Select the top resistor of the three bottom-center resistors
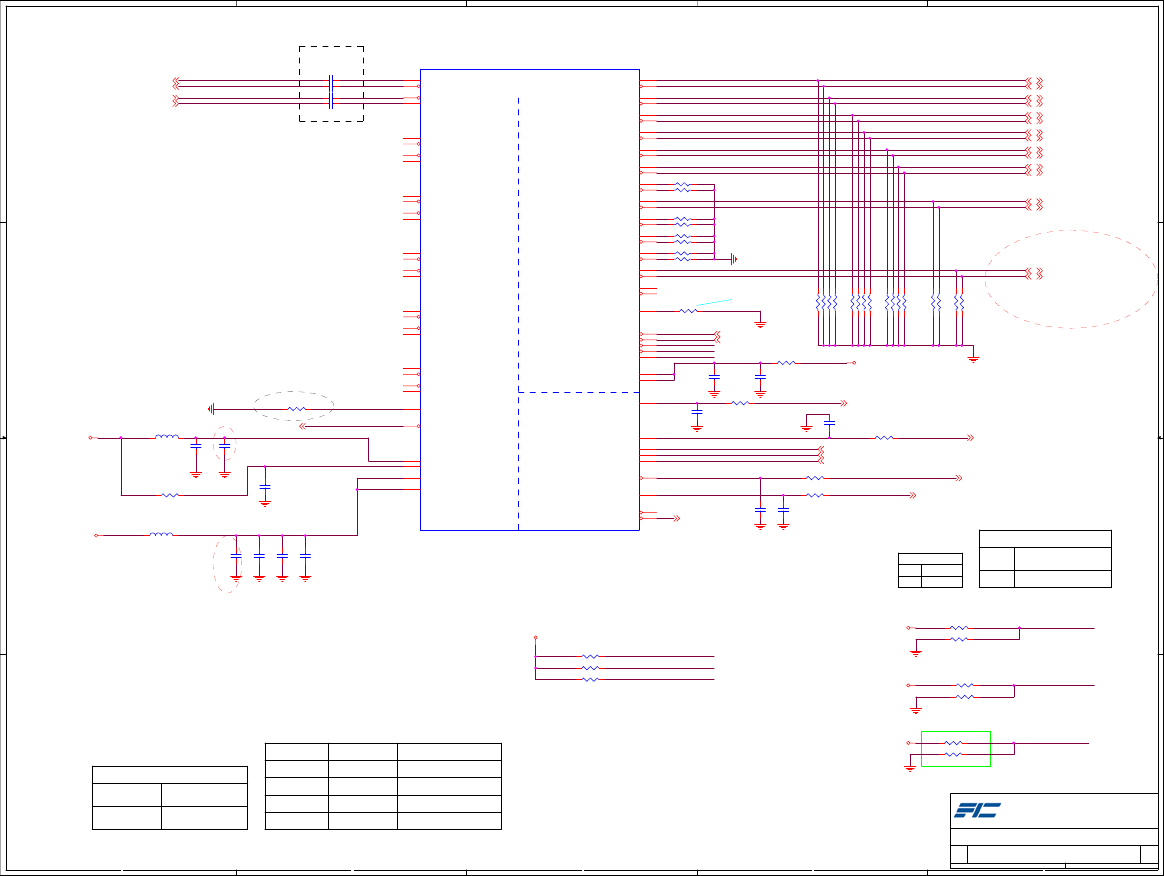Screen dimensions: 1164x876 tap(590, 656)
